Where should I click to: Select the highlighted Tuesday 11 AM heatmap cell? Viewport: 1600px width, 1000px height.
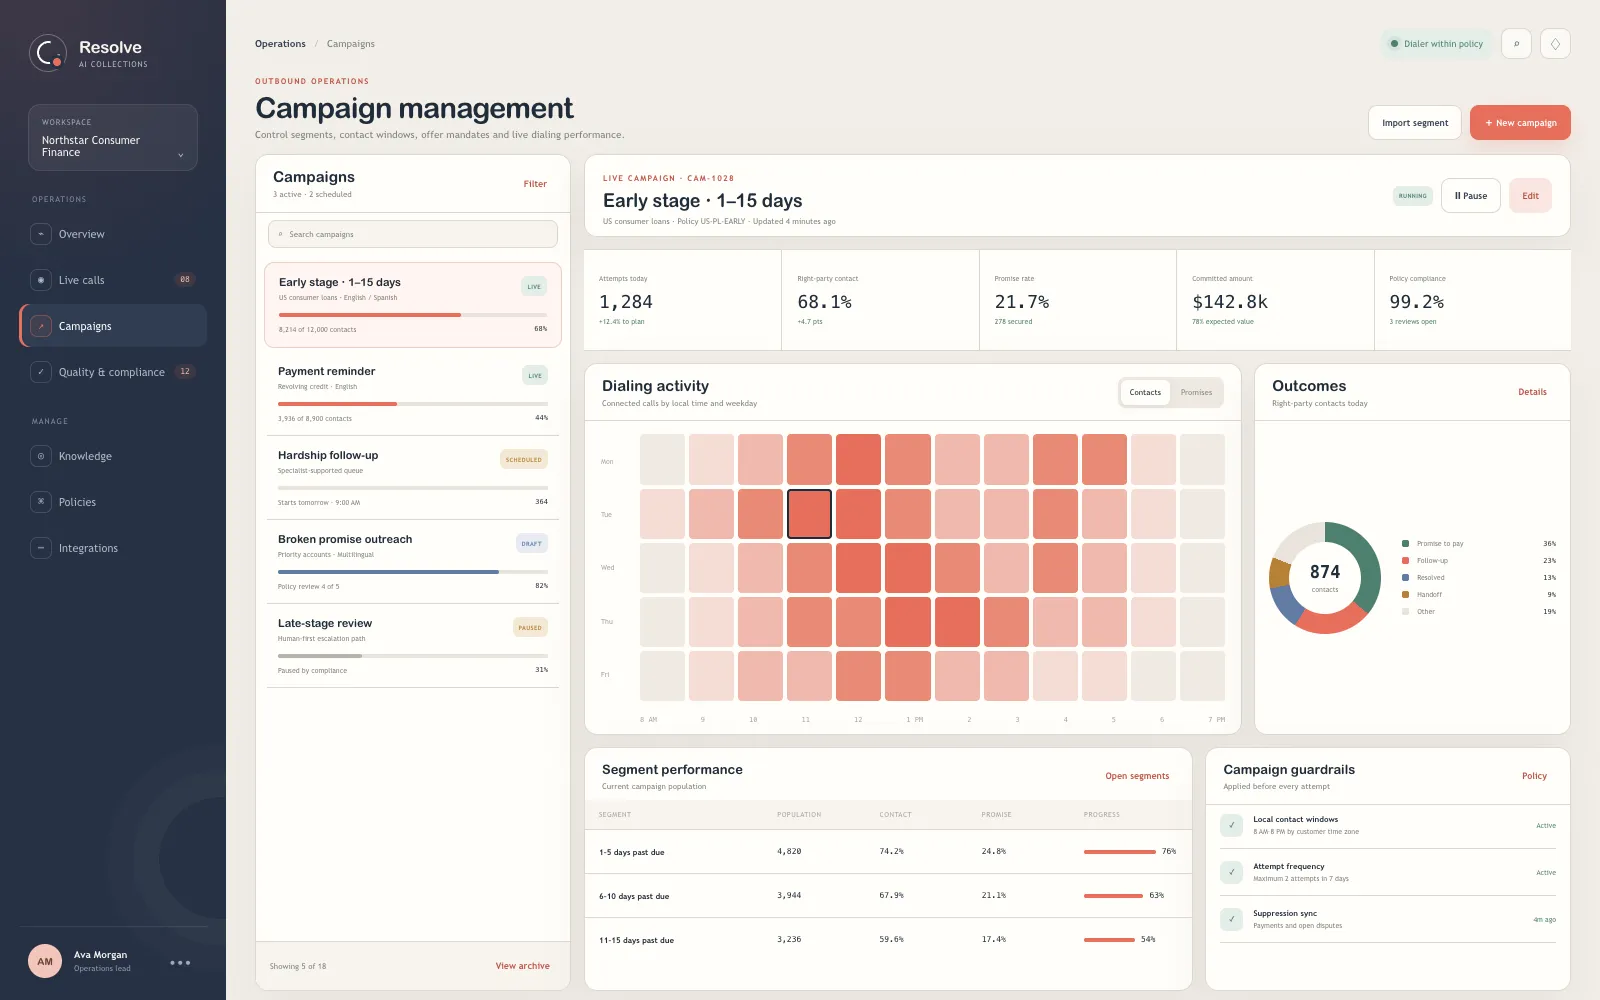(809, 514)
